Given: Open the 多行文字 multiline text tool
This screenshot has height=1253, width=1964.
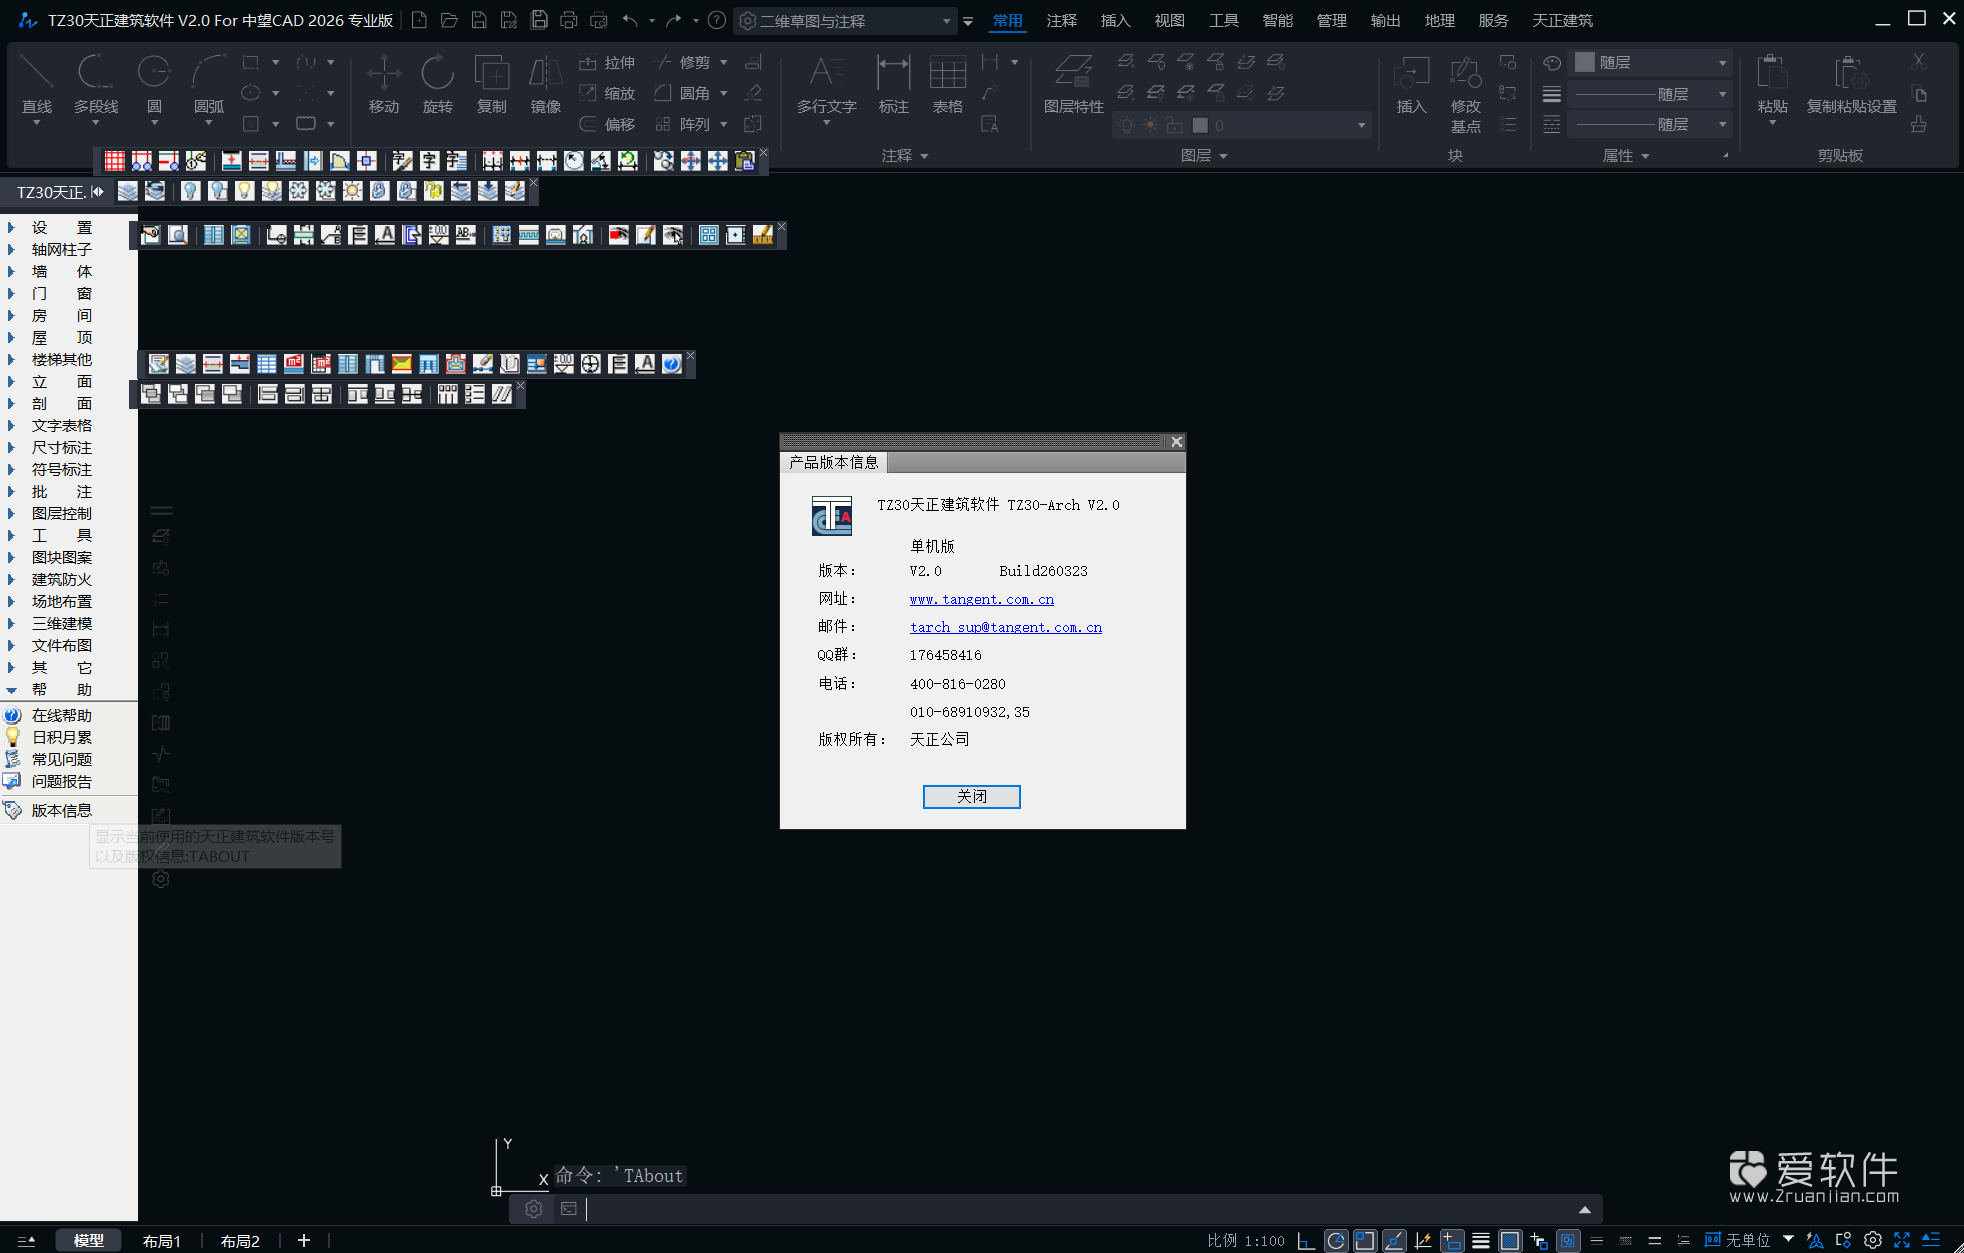Looking at the screenshot, I should click(x=826, y=84).
